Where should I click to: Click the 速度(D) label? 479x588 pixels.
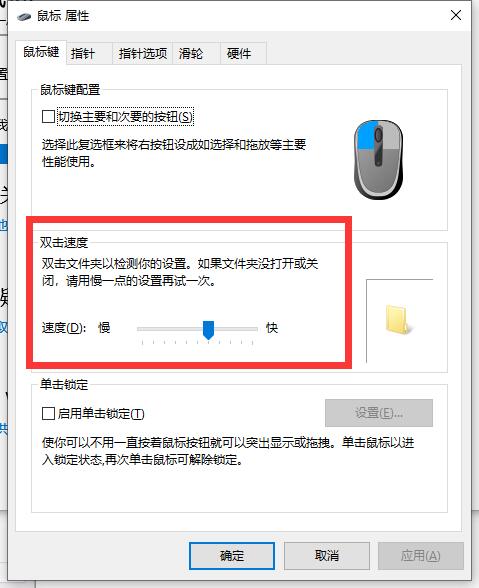click(64, 328)
